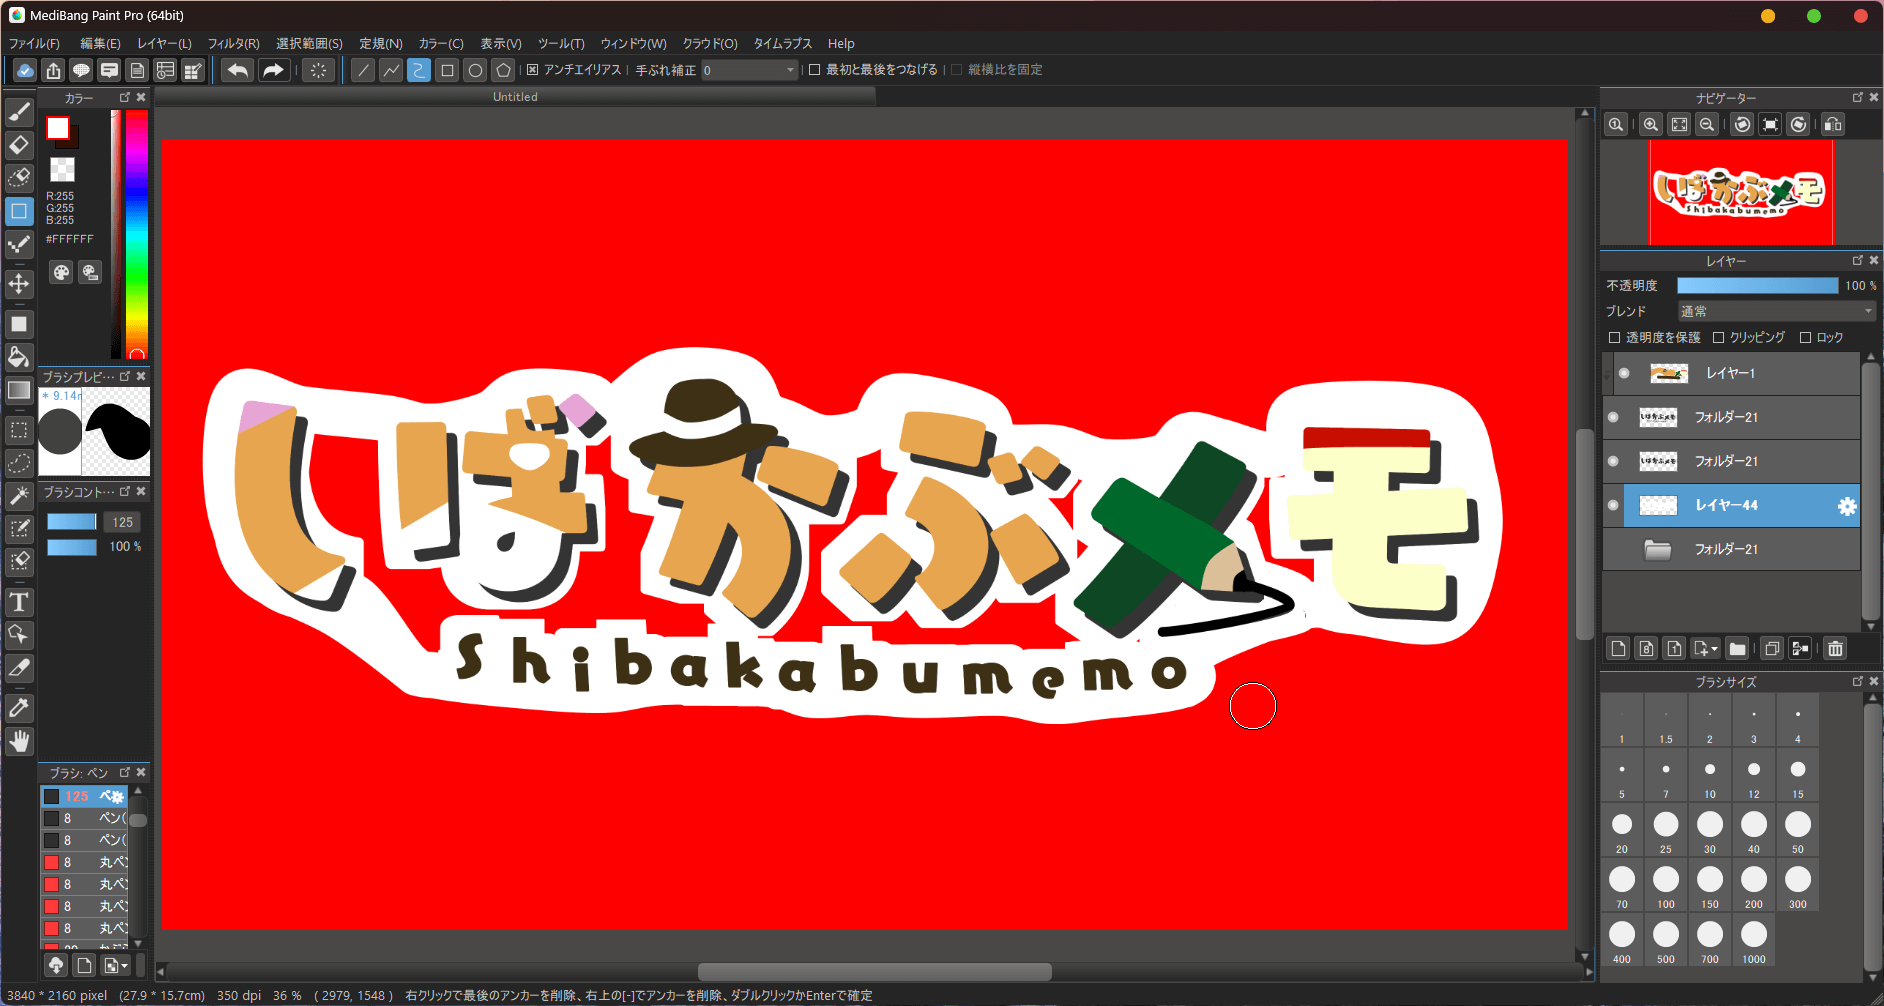The height and width of the screenshot is (1006, 1884).
Task: Select the Eraser tool
Action: [x=19, y=145]
